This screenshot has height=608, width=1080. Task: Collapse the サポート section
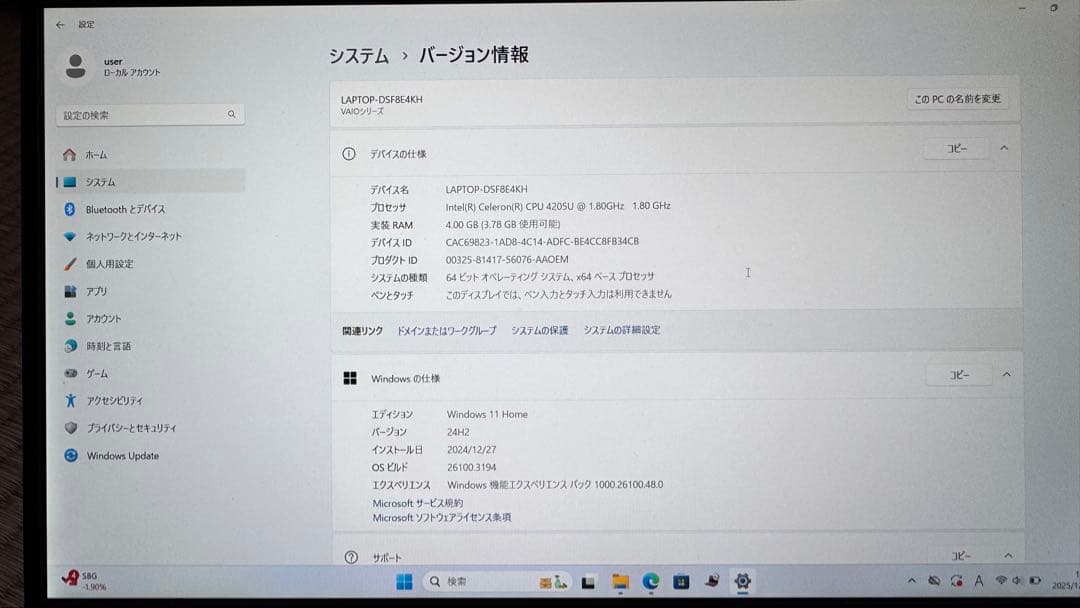(x=1008, y=556)
